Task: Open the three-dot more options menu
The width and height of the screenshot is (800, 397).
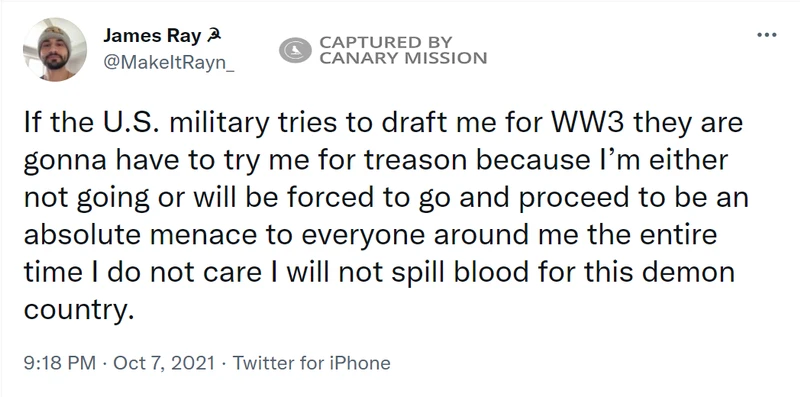Action: (x=766, y=35)
